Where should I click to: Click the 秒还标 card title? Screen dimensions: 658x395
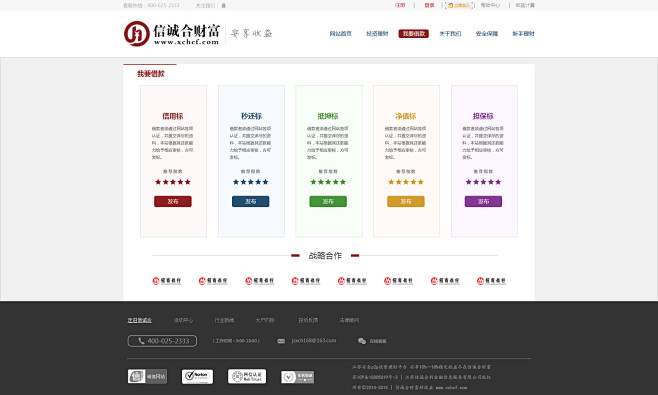pos(251,116)
